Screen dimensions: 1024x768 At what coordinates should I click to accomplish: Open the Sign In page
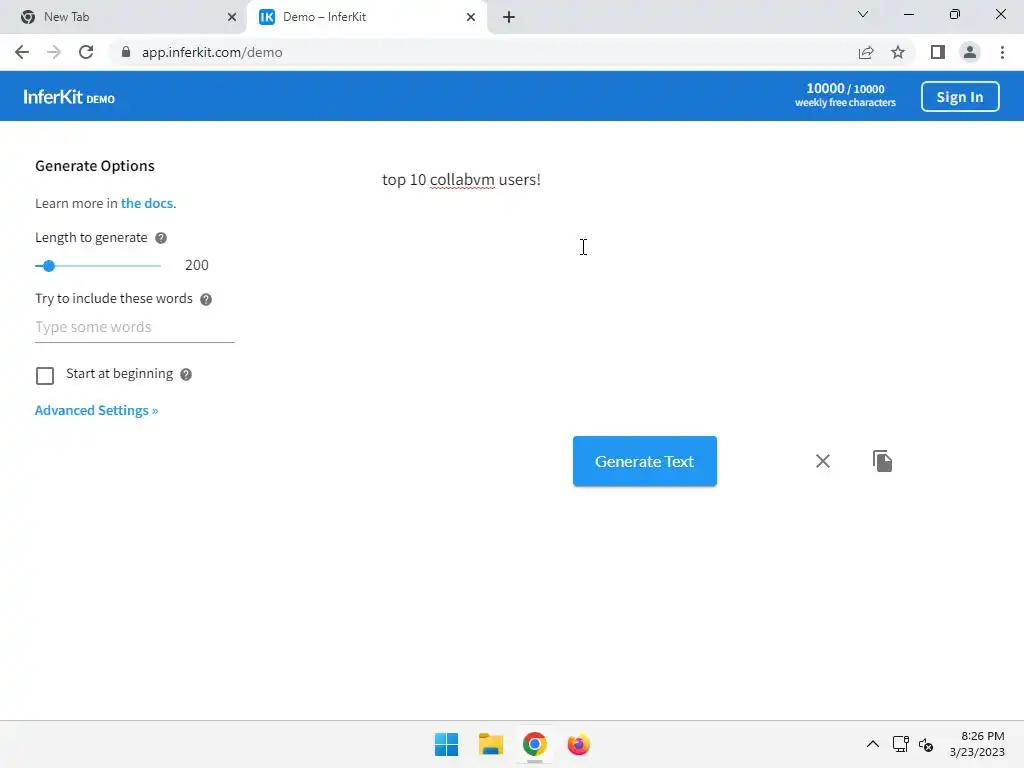[x=960, y=97]
